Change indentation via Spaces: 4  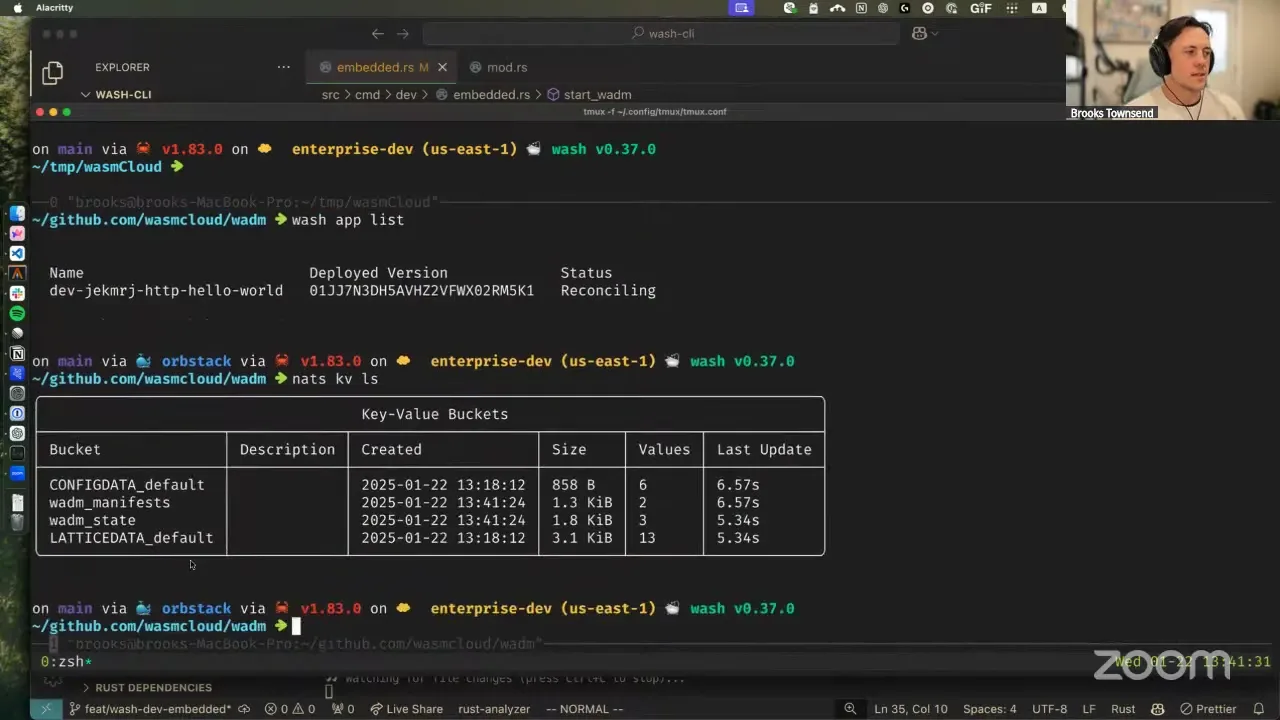click(990, 709)
